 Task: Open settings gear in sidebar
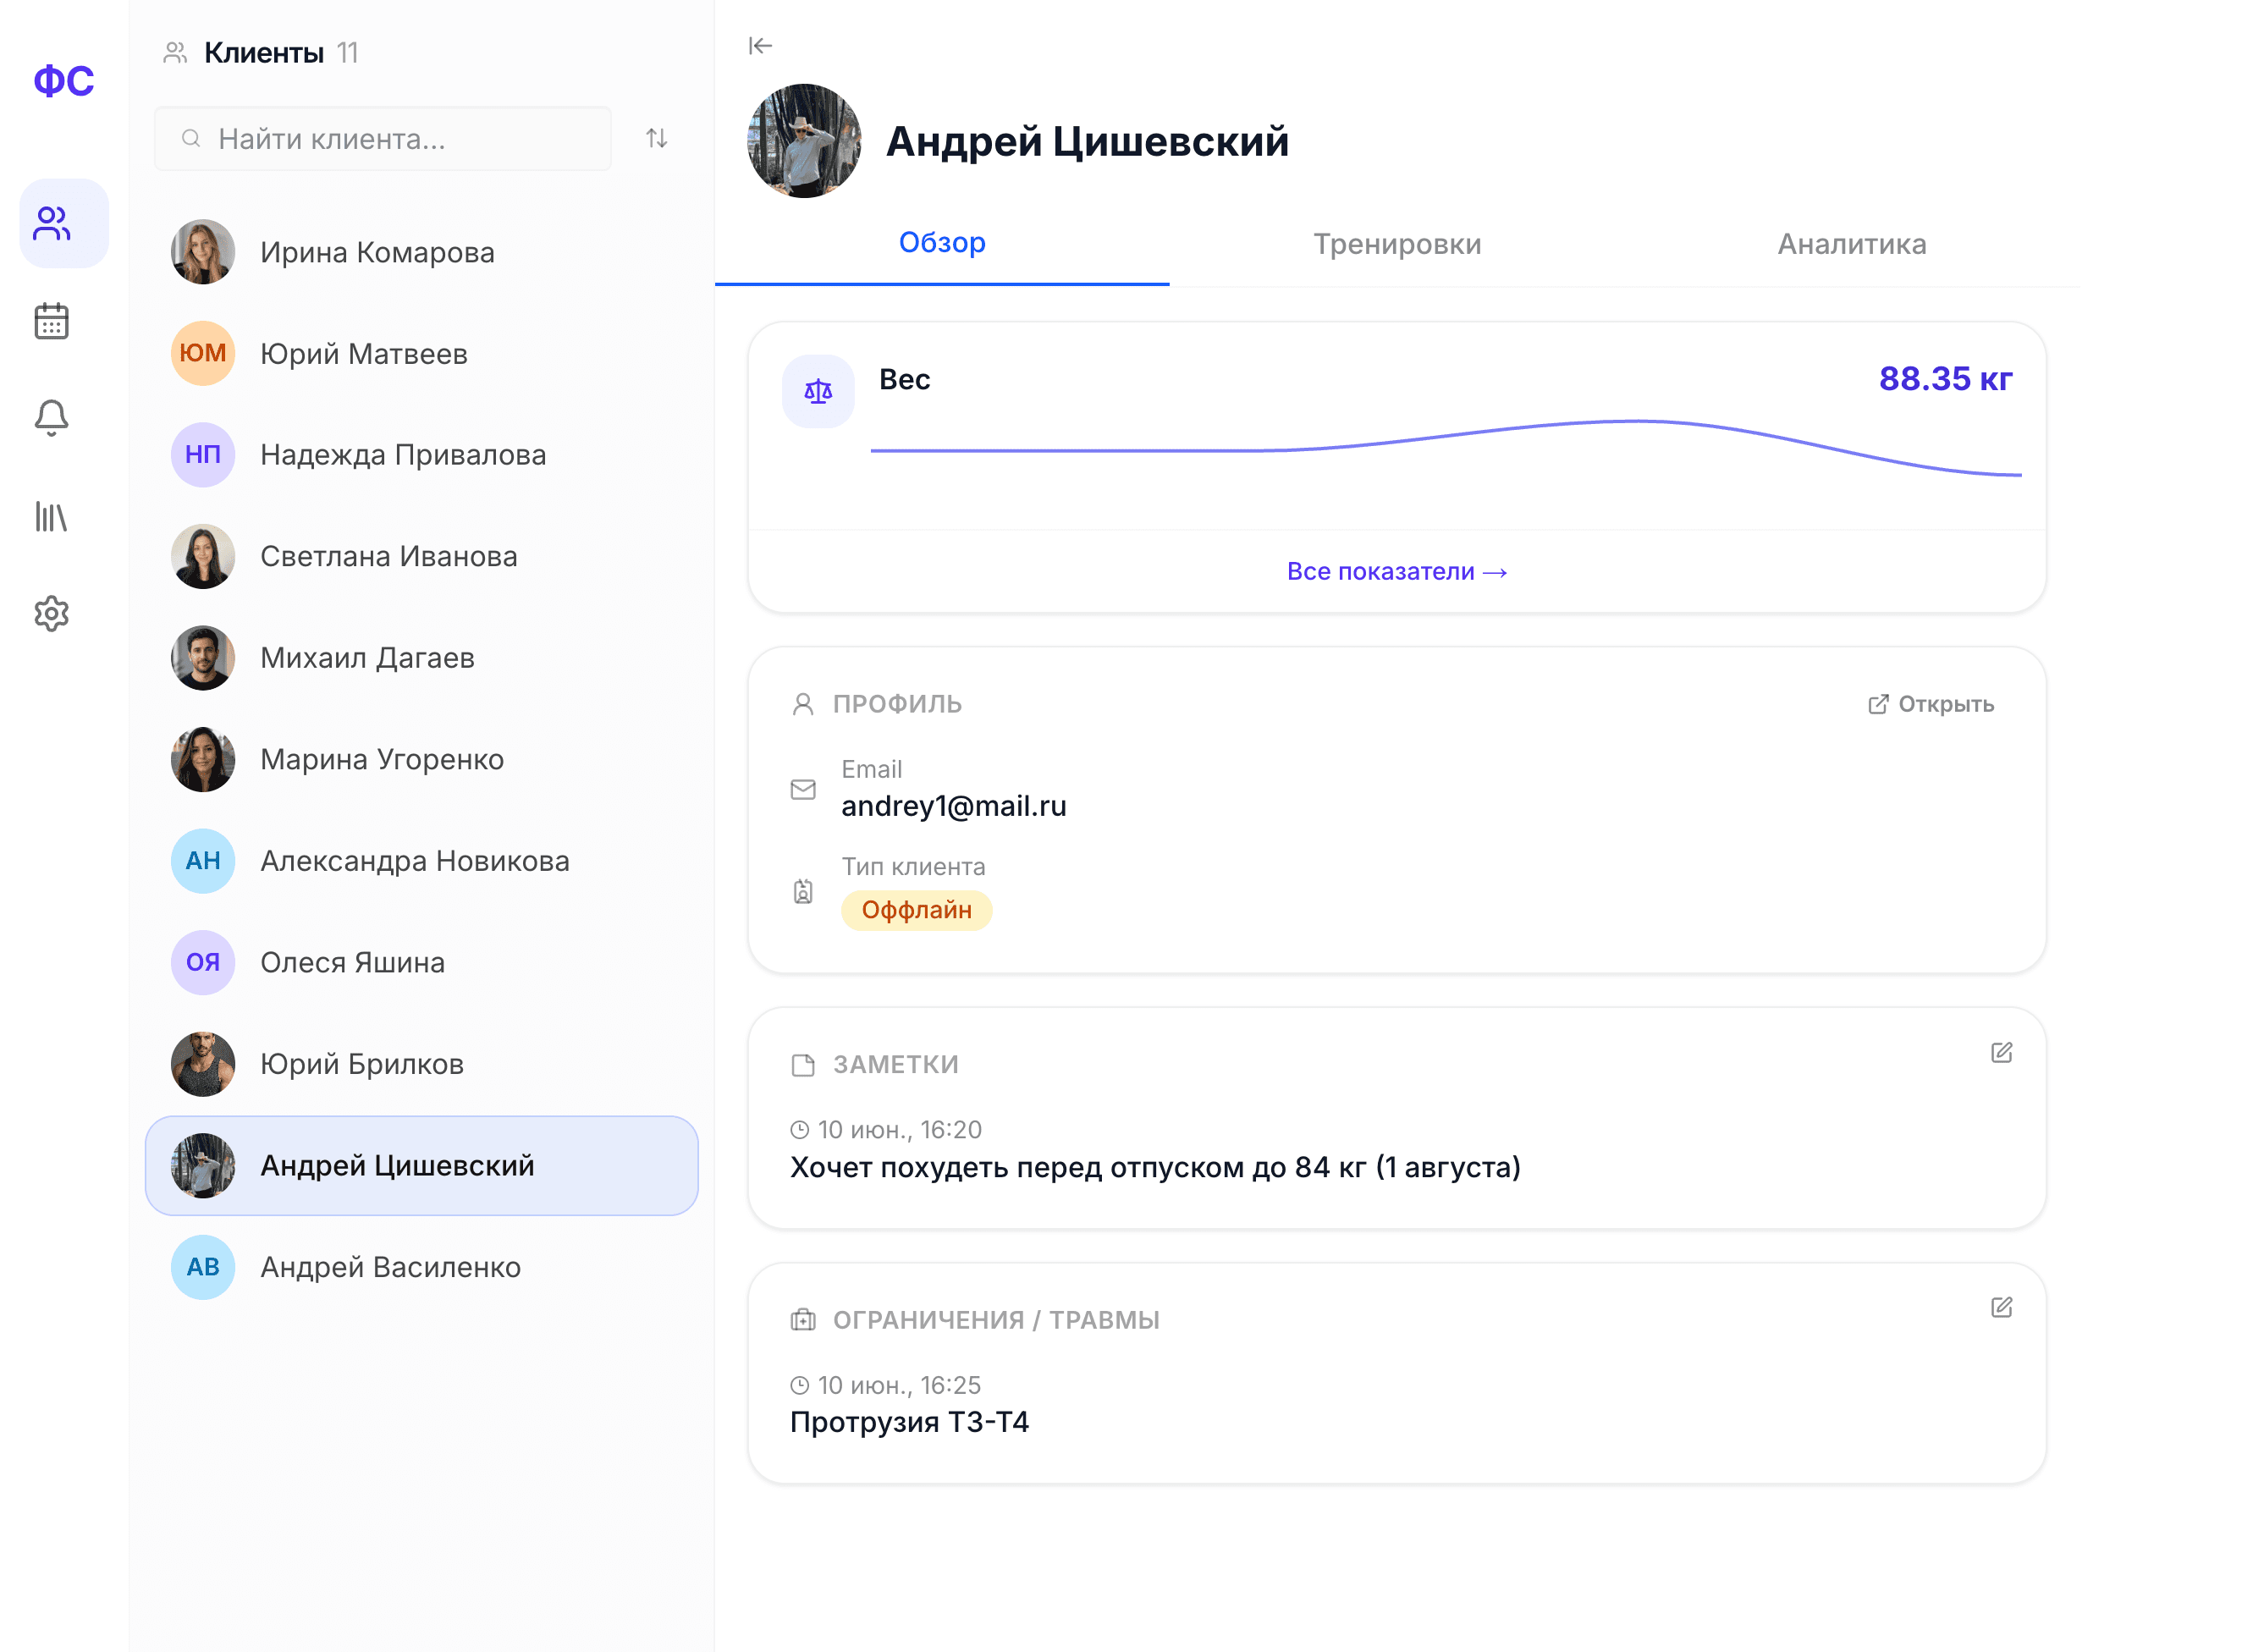52,613
